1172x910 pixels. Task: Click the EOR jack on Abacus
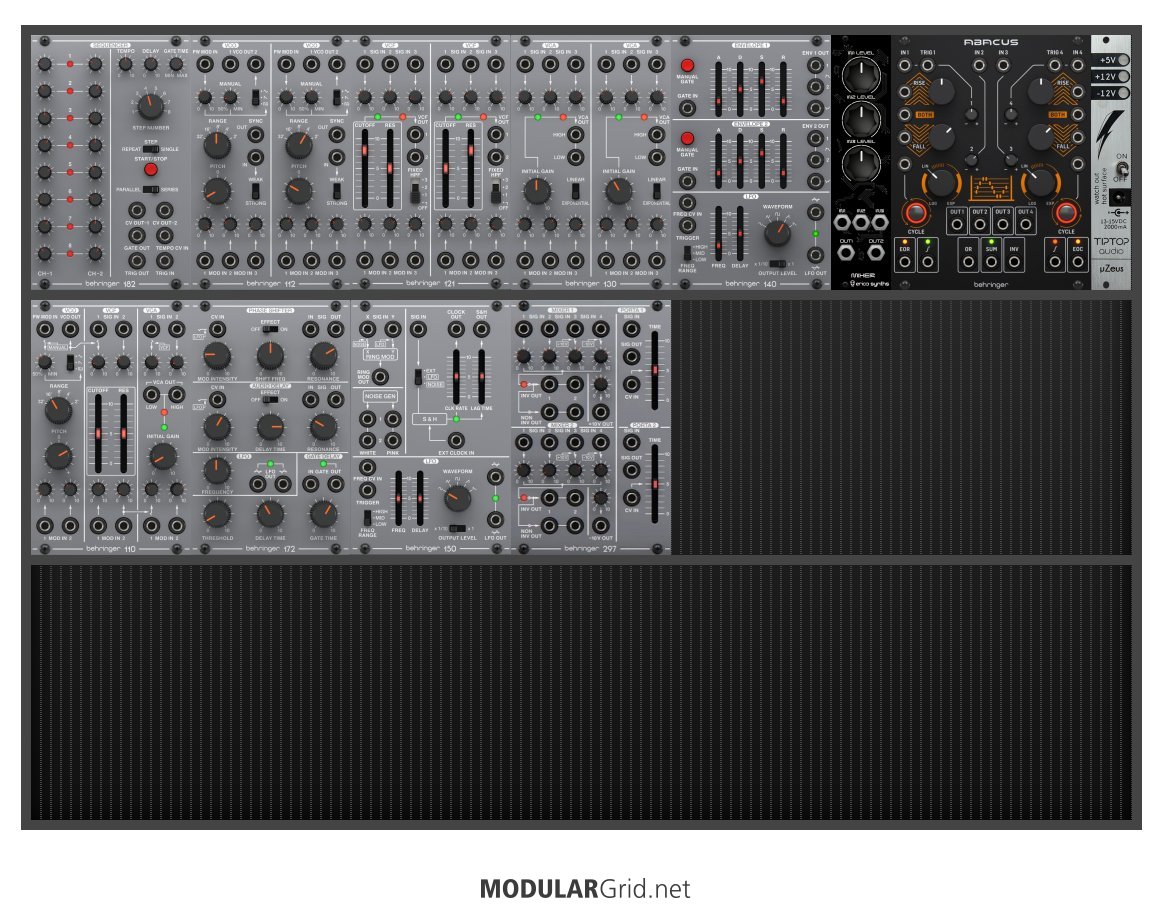(x=905, y=262)
